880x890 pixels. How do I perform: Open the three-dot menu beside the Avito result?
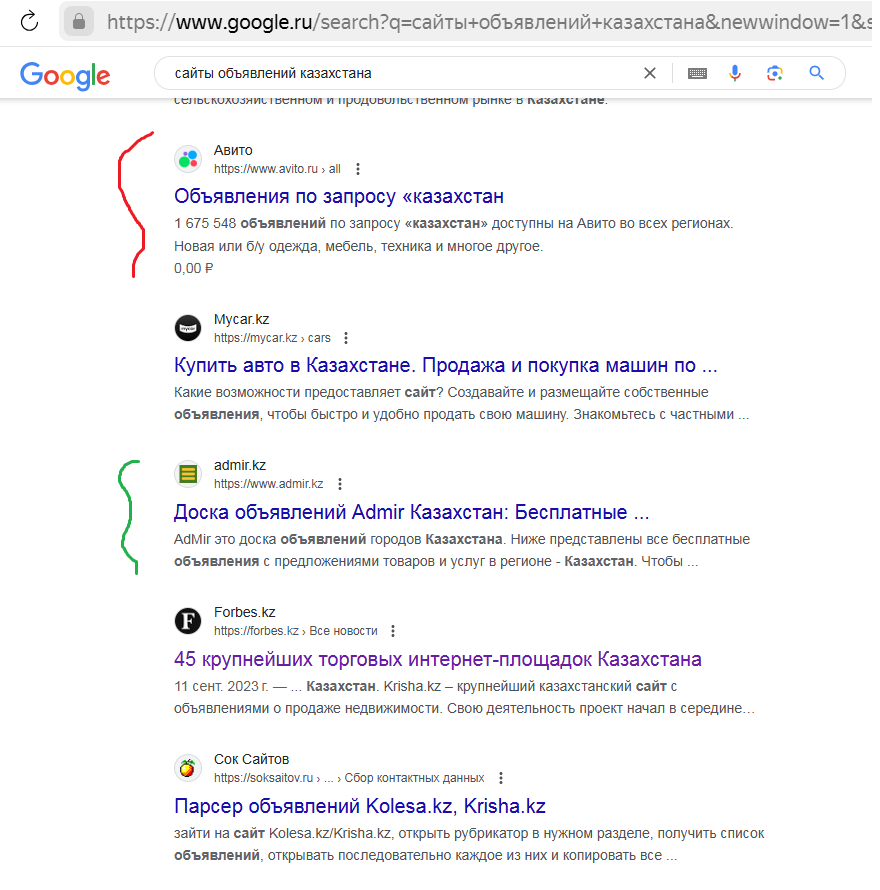pyautogui.click(x=358, y=169)
